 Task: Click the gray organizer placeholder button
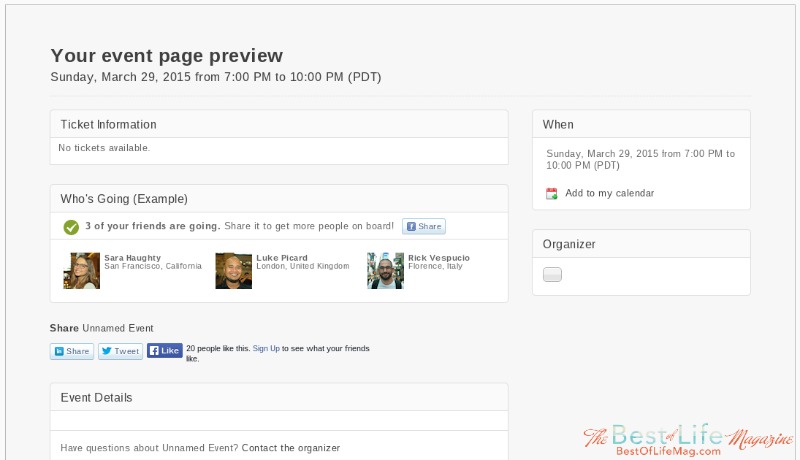click(552, 274)
